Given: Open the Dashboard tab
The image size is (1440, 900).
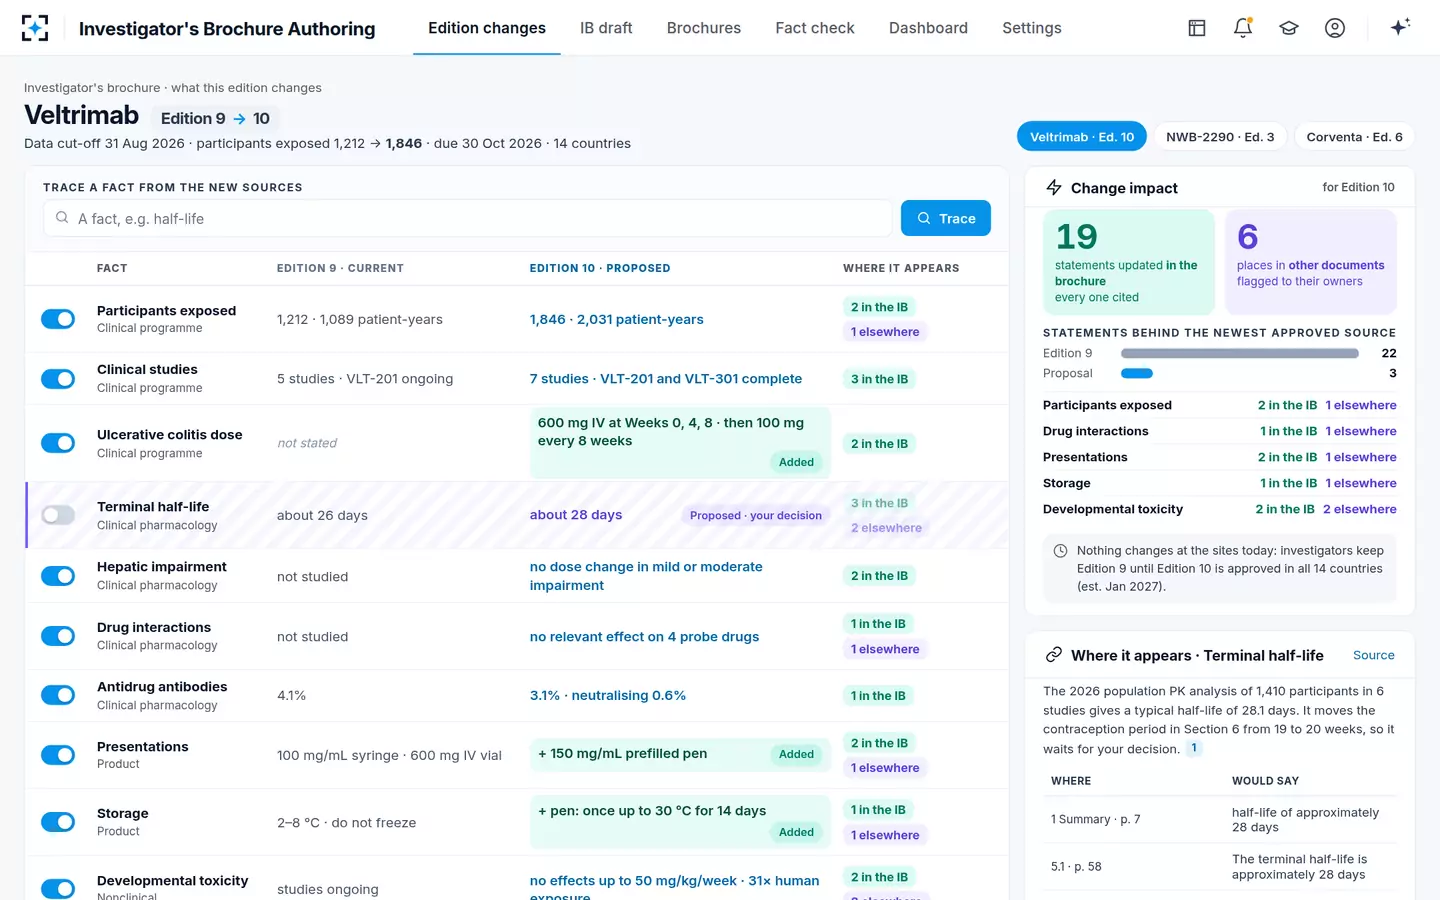Looking at the screenshot, I should point(928,28).
